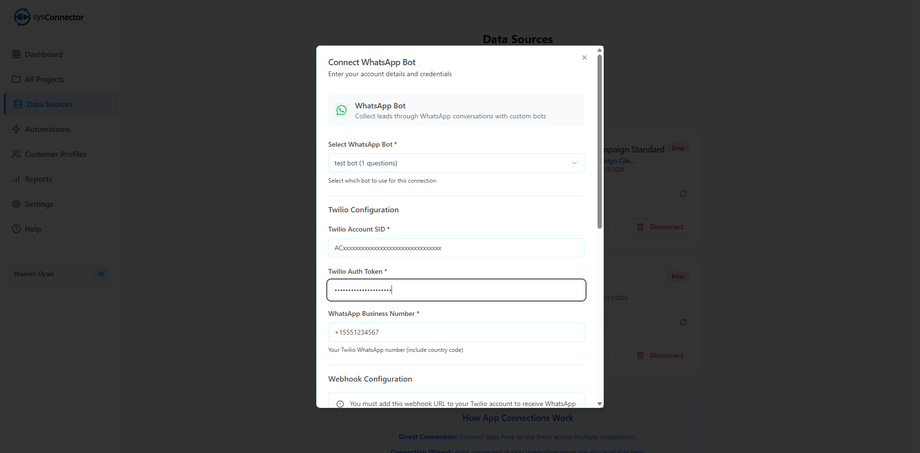The width and height of the screenshot is (920, 453).
Task: Click the Help question mark icon
Action: pyautogui.click(x=16, y=229)
